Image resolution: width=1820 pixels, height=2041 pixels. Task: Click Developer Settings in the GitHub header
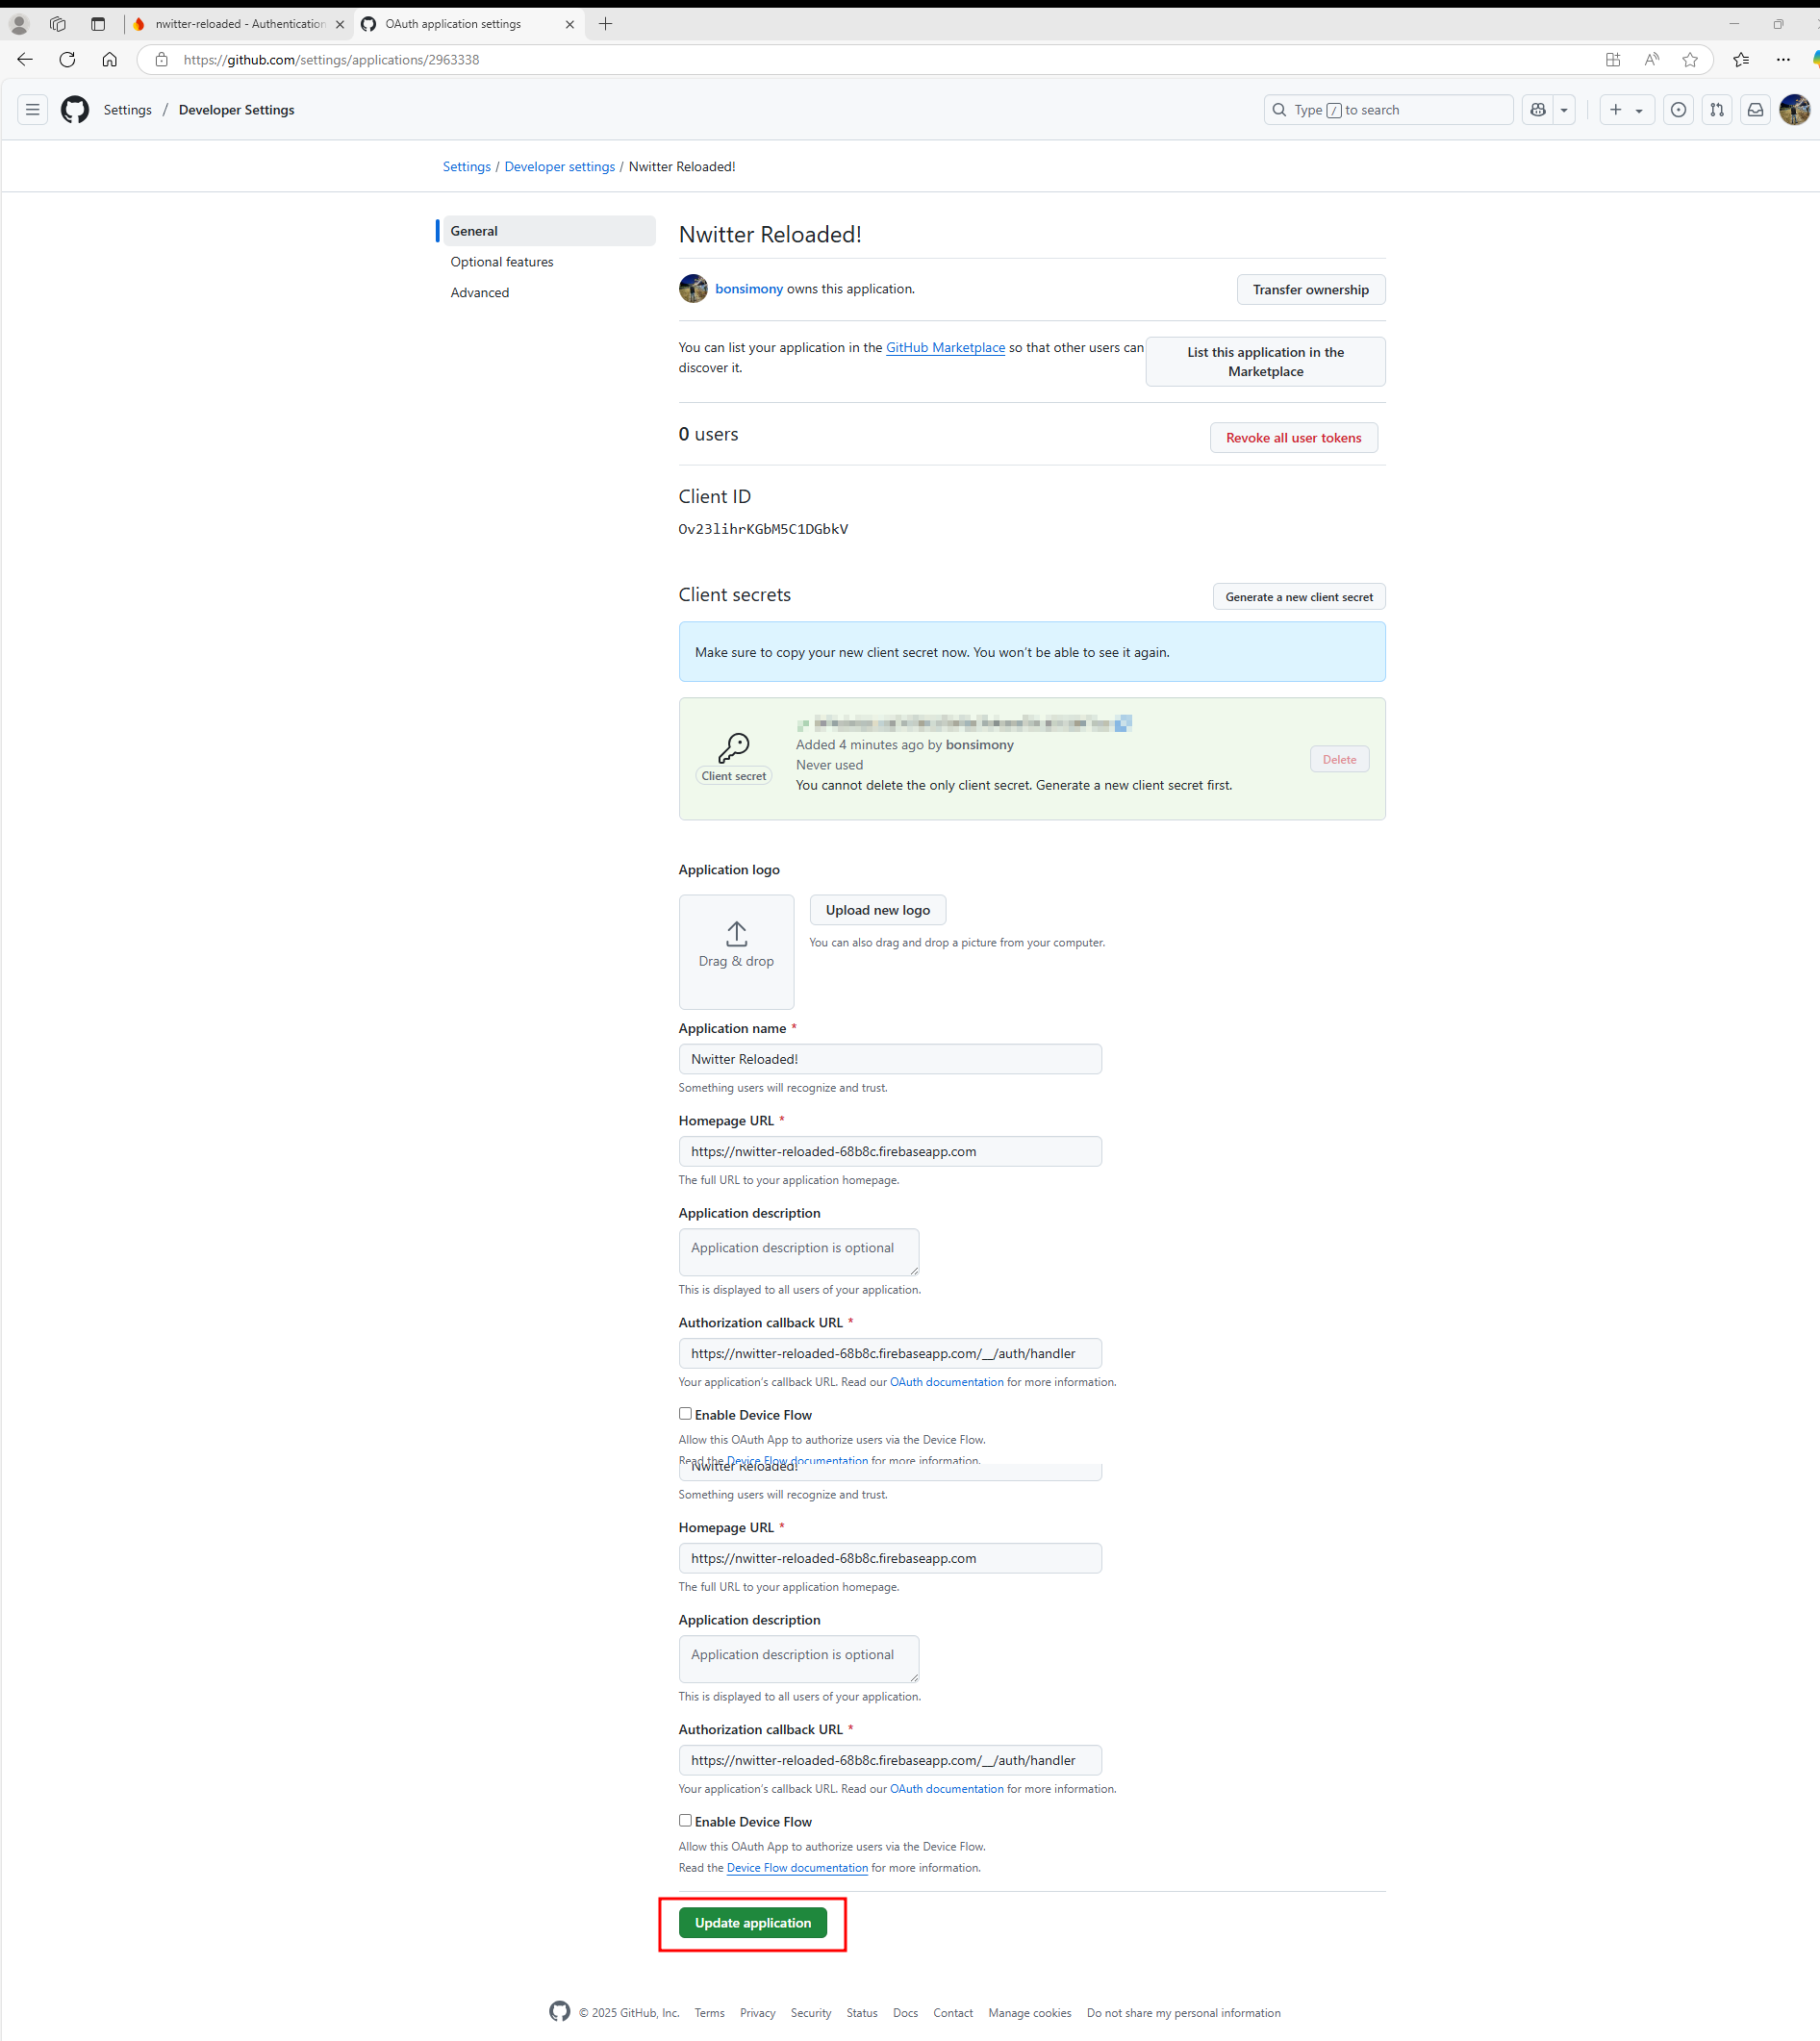[x=237, y=110]
